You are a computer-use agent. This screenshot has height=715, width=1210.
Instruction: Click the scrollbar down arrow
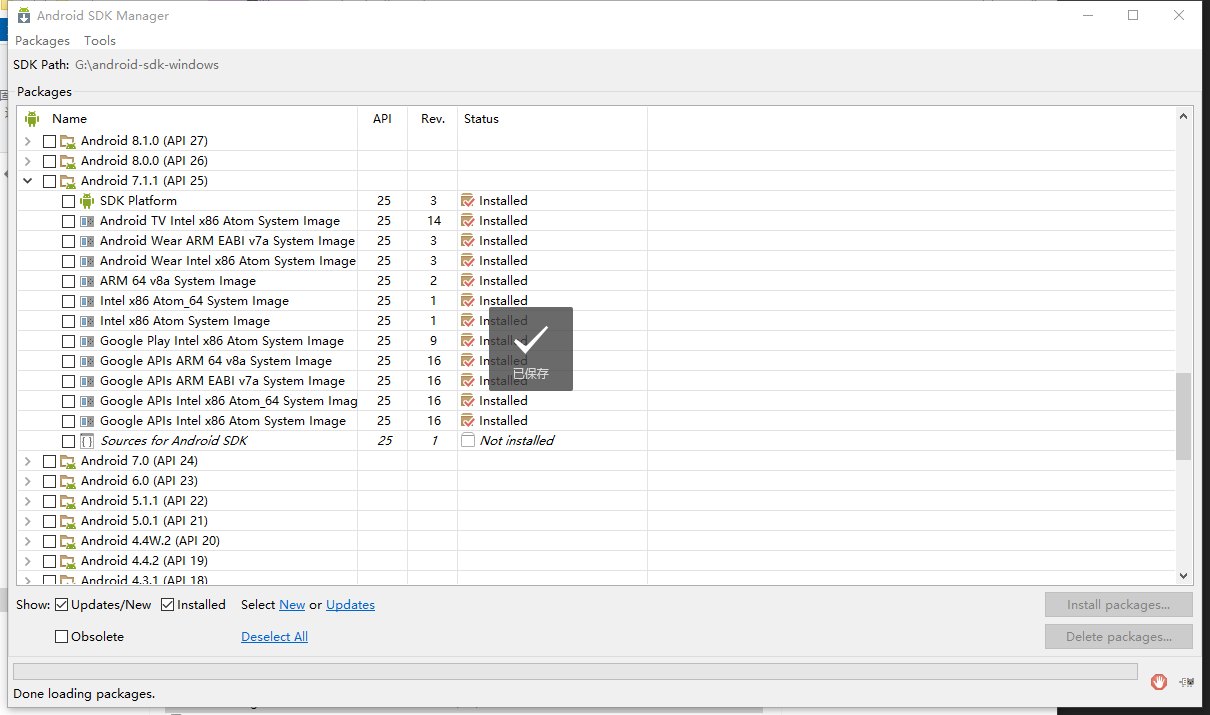(x=1184, y=577)
